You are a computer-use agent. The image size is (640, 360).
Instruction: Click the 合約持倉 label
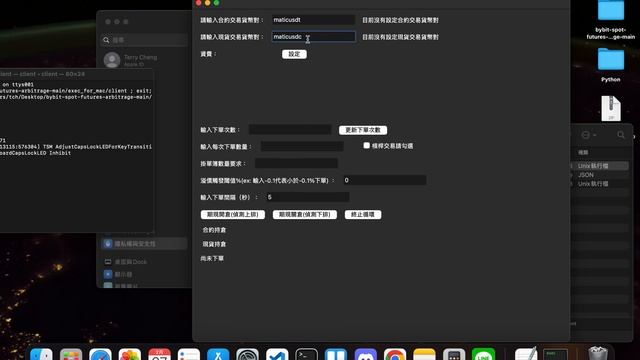tap(214, 230)
